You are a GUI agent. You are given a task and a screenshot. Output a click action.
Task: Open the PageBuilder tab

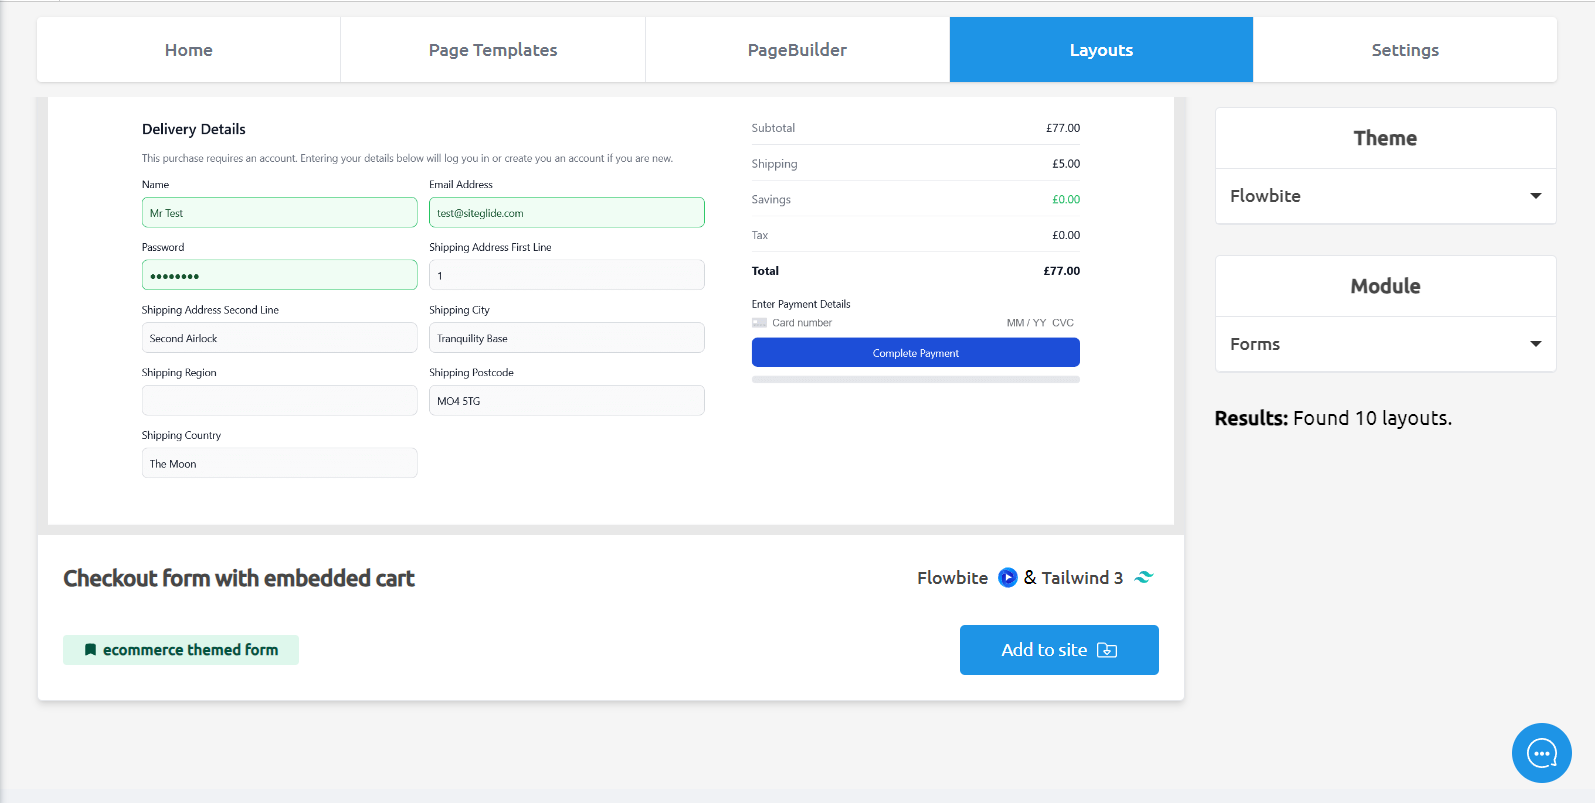coord(797,50)
